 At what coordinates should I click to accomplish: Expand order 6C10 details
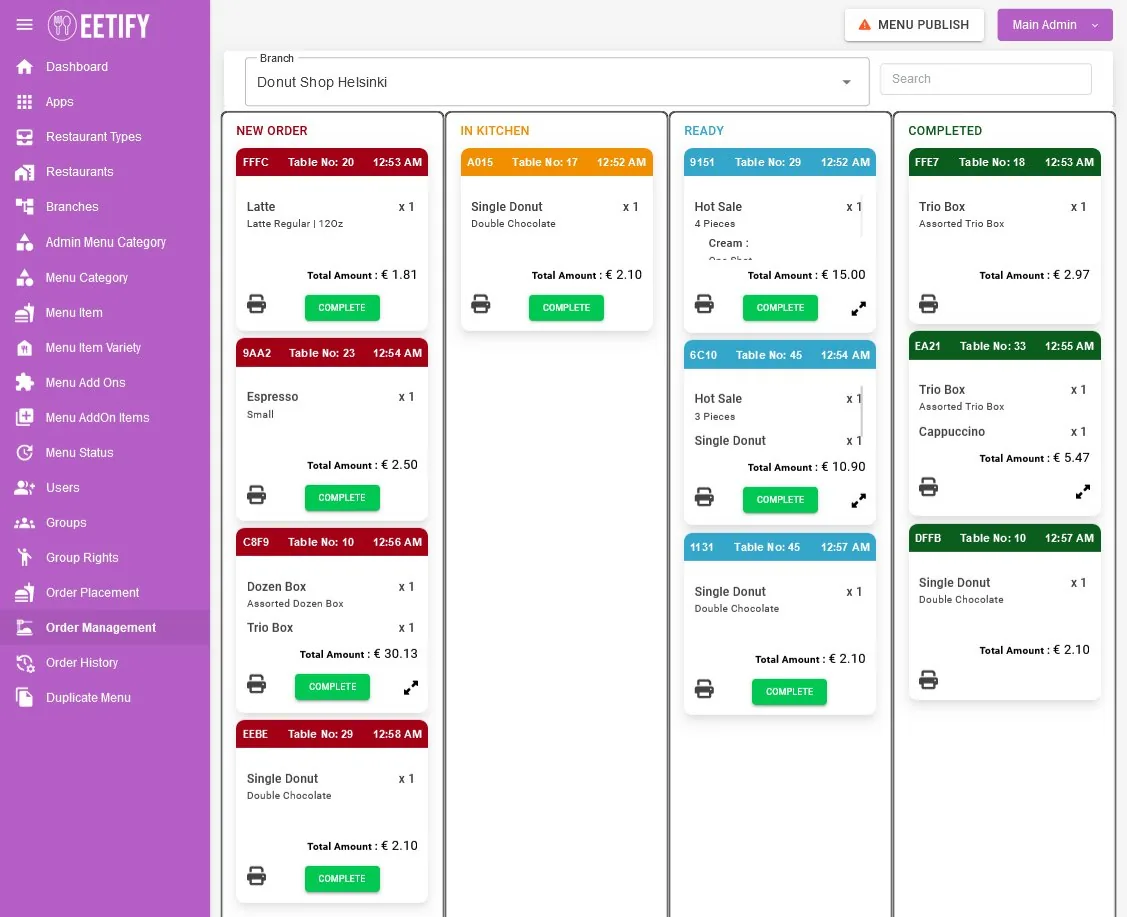point(859,500)
